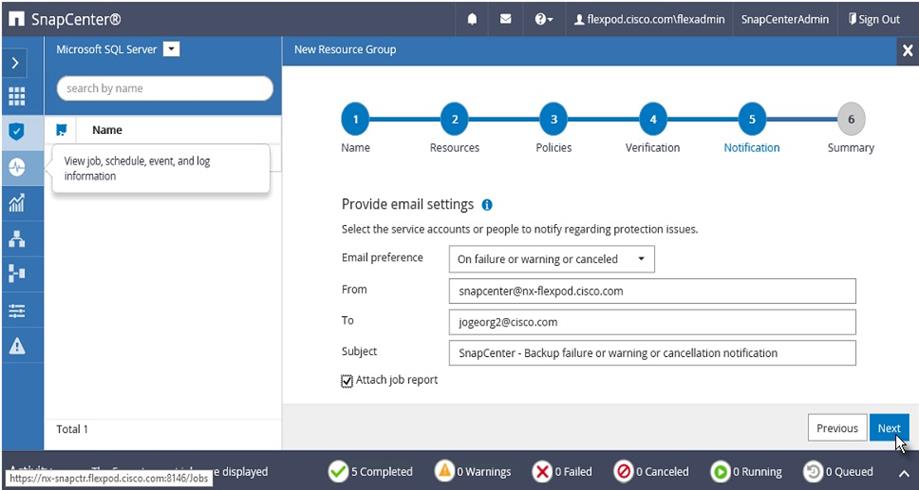Click the envelope mail icon

(x=505, y=19)
